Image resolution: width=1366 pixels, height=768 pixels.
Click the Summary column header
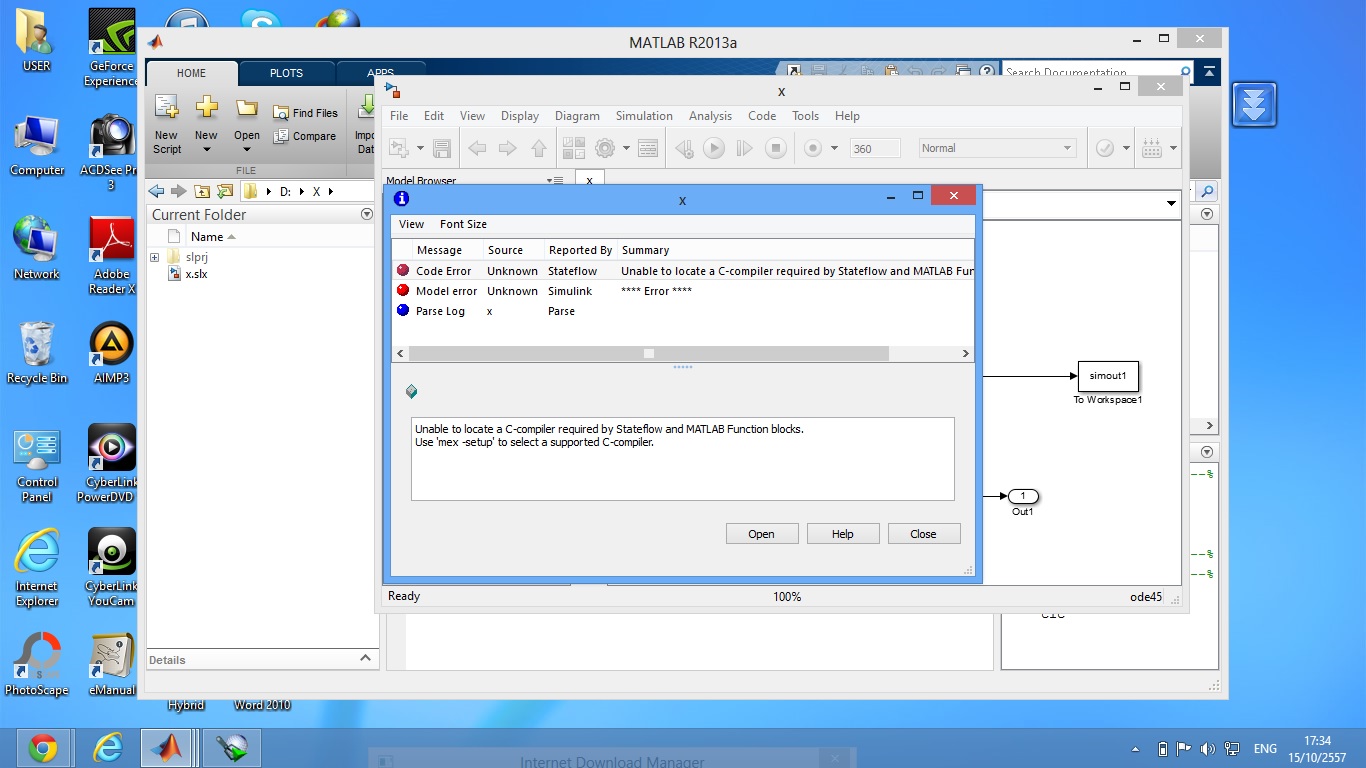point(645,250)
